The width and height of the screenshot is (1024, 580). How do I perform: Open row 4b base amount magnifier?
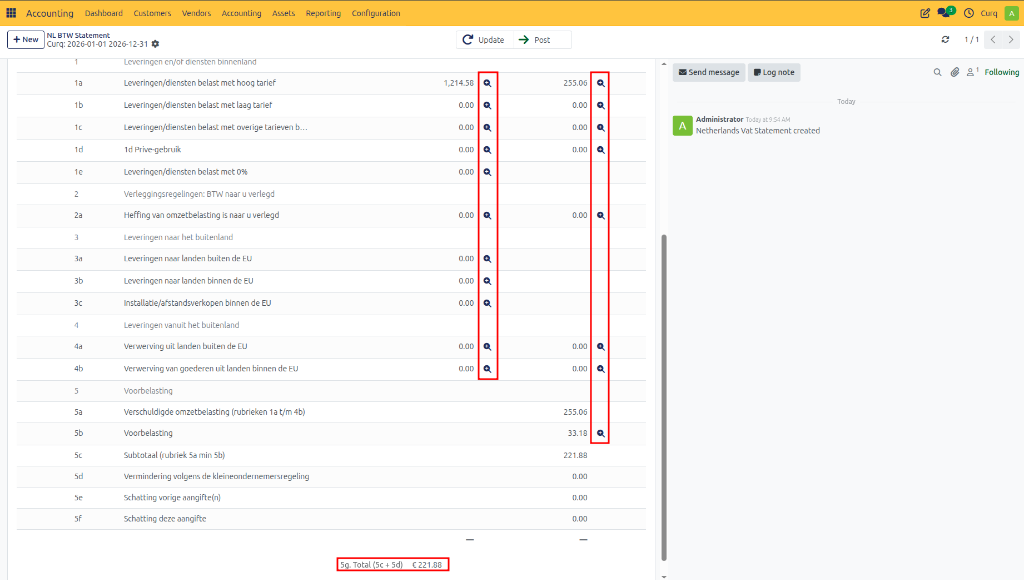point(487,368)
